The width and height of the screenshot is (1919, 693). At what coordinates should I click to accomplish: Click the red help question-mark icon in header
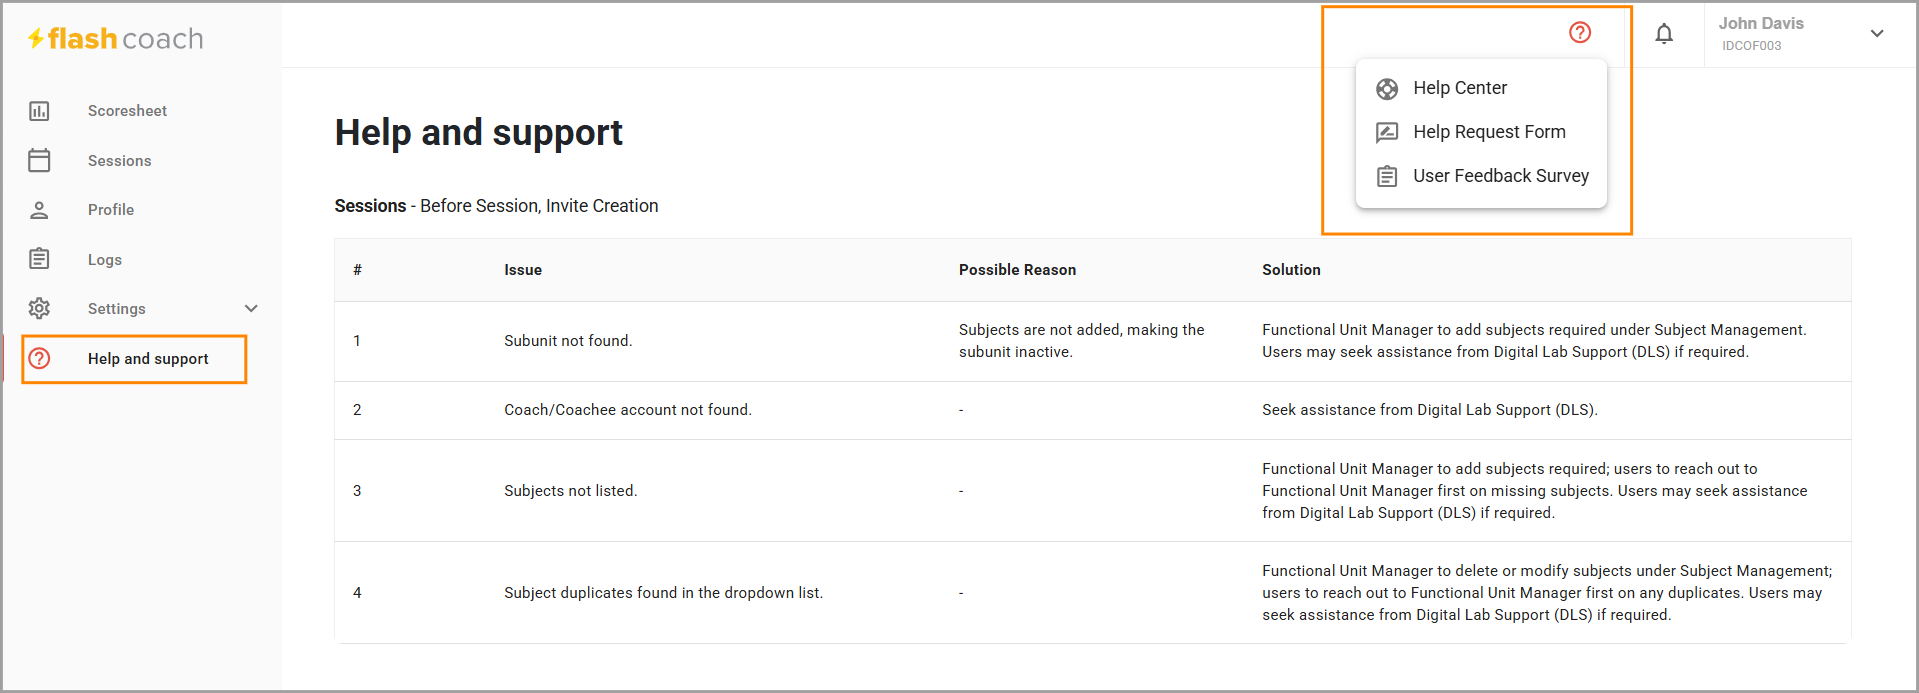pos(1580,33)
